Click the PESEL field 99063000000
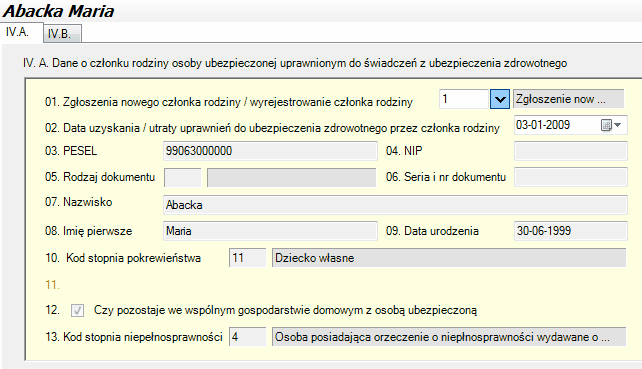This screenshot has width=642, height=369. (x=270, y=151)
